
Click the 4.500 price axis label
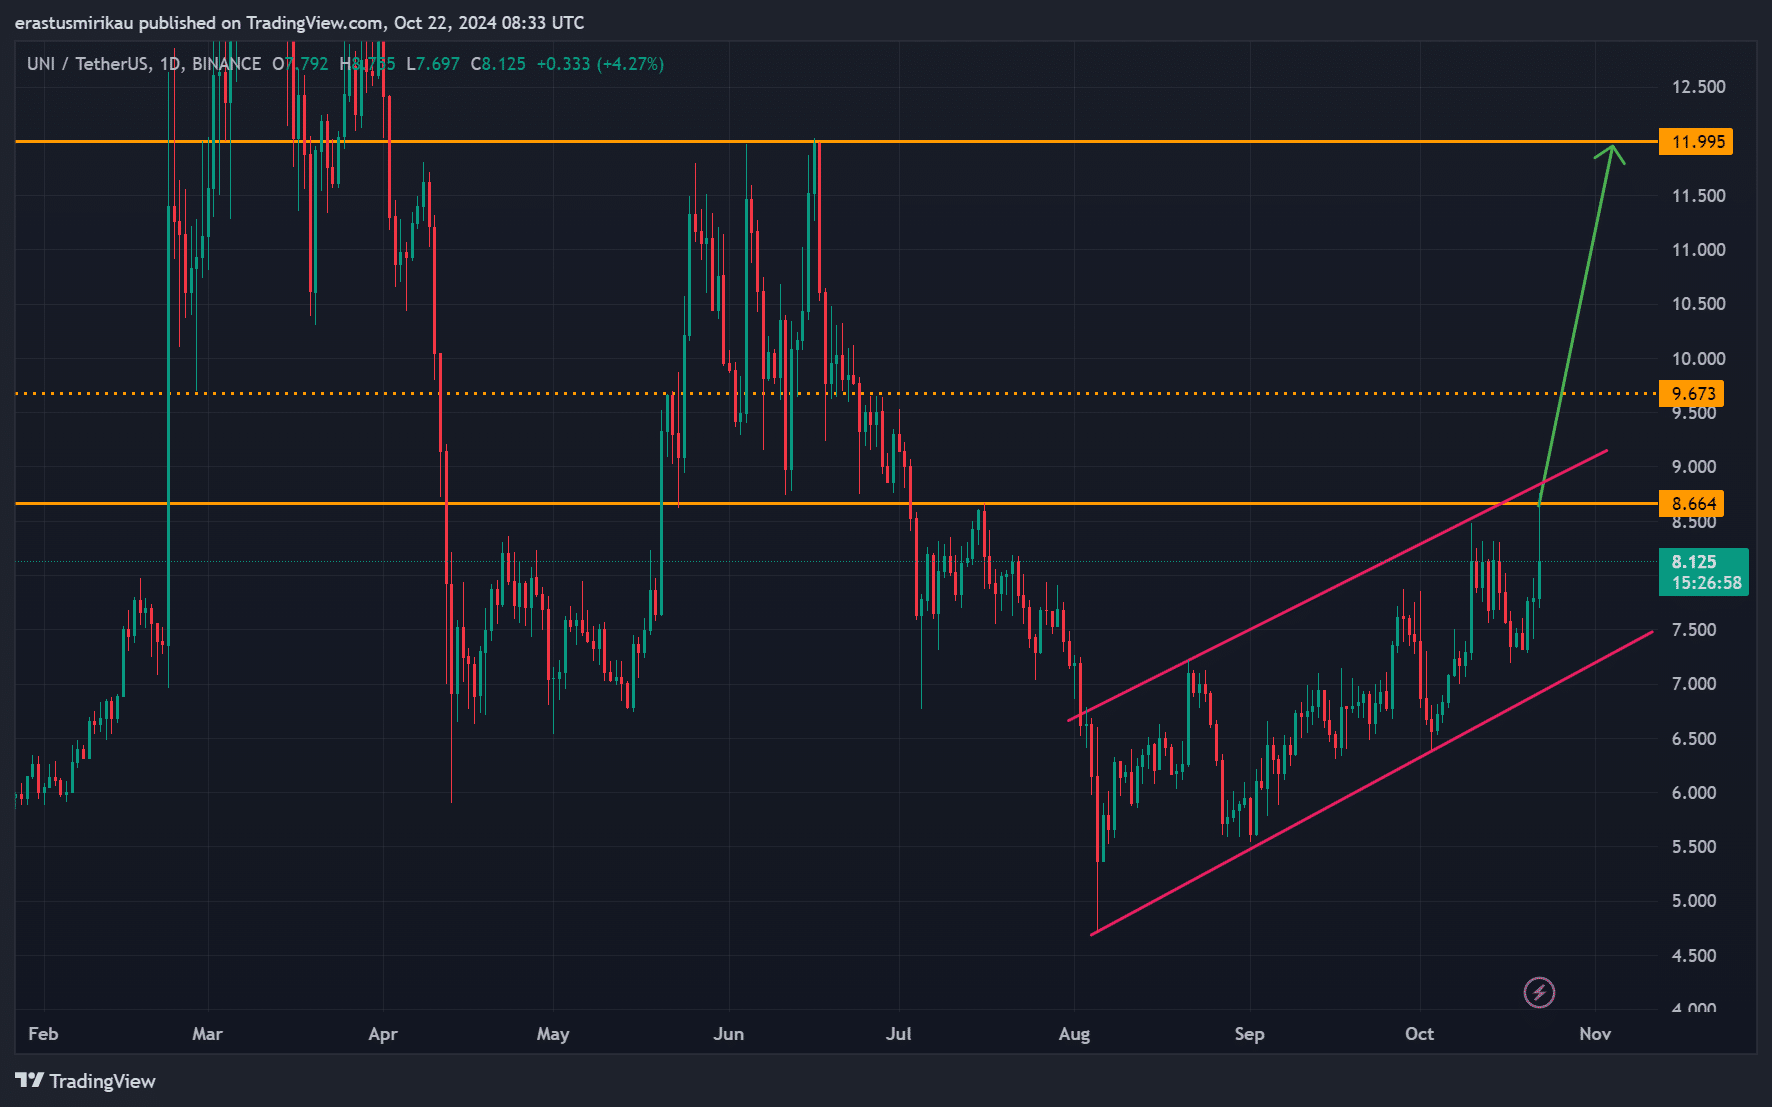pyautogui.click(x=1694, y=956)
